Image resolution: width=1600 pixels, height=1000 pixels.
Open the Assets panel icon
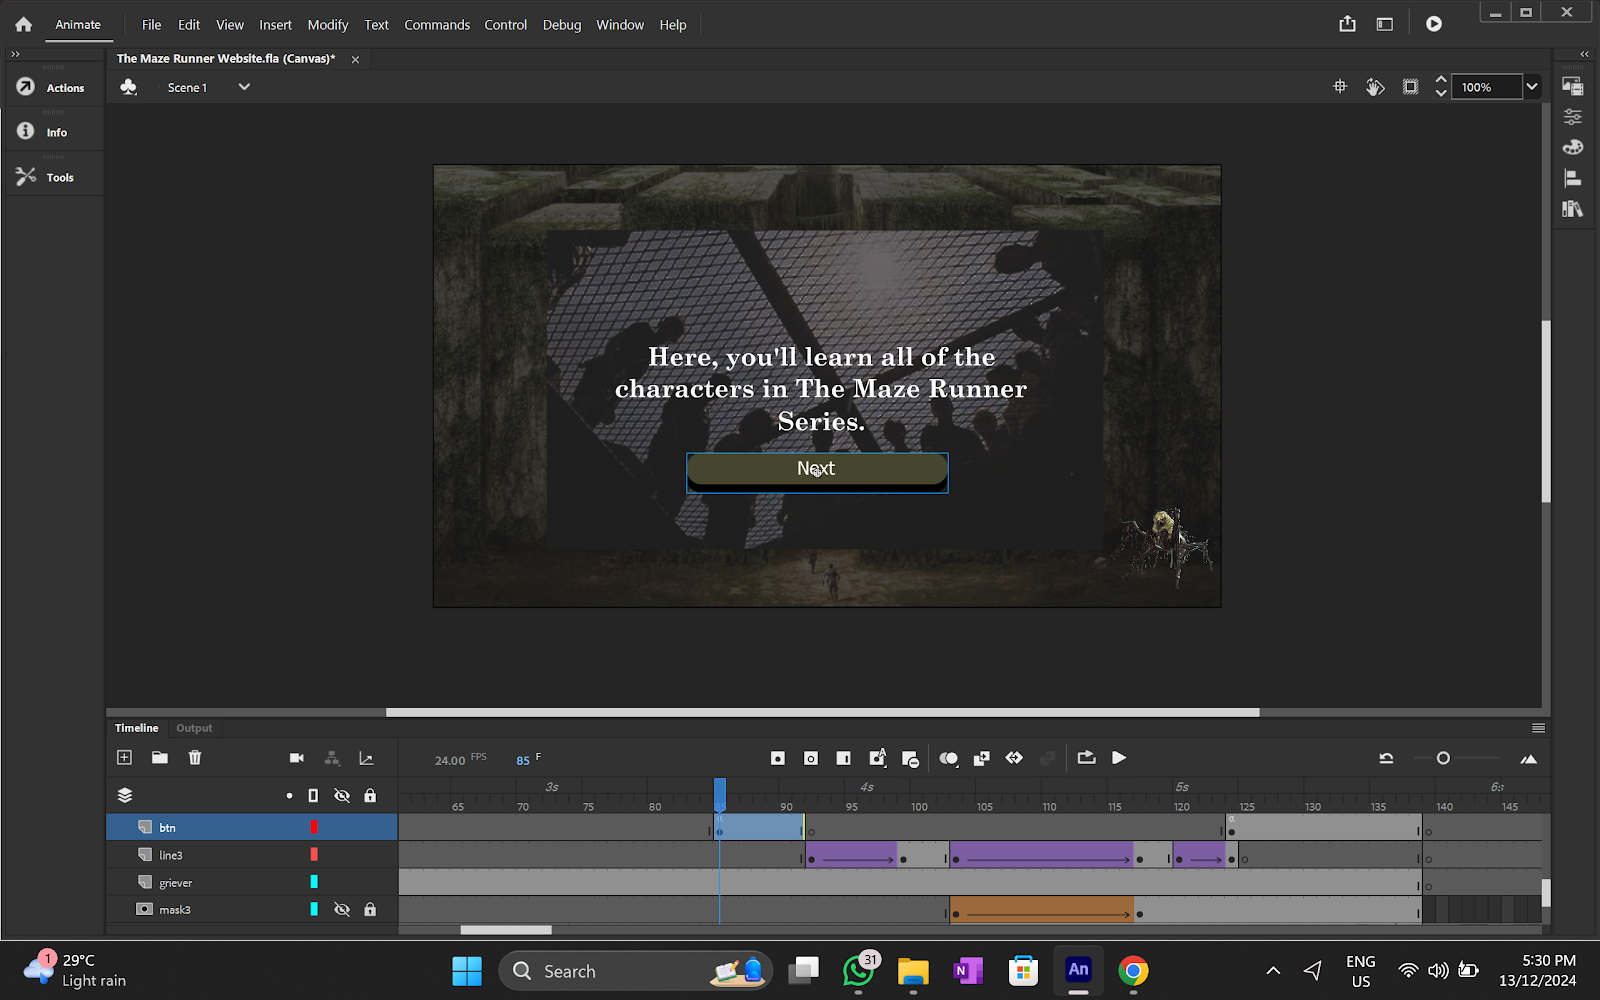[x=1572, y=86]
